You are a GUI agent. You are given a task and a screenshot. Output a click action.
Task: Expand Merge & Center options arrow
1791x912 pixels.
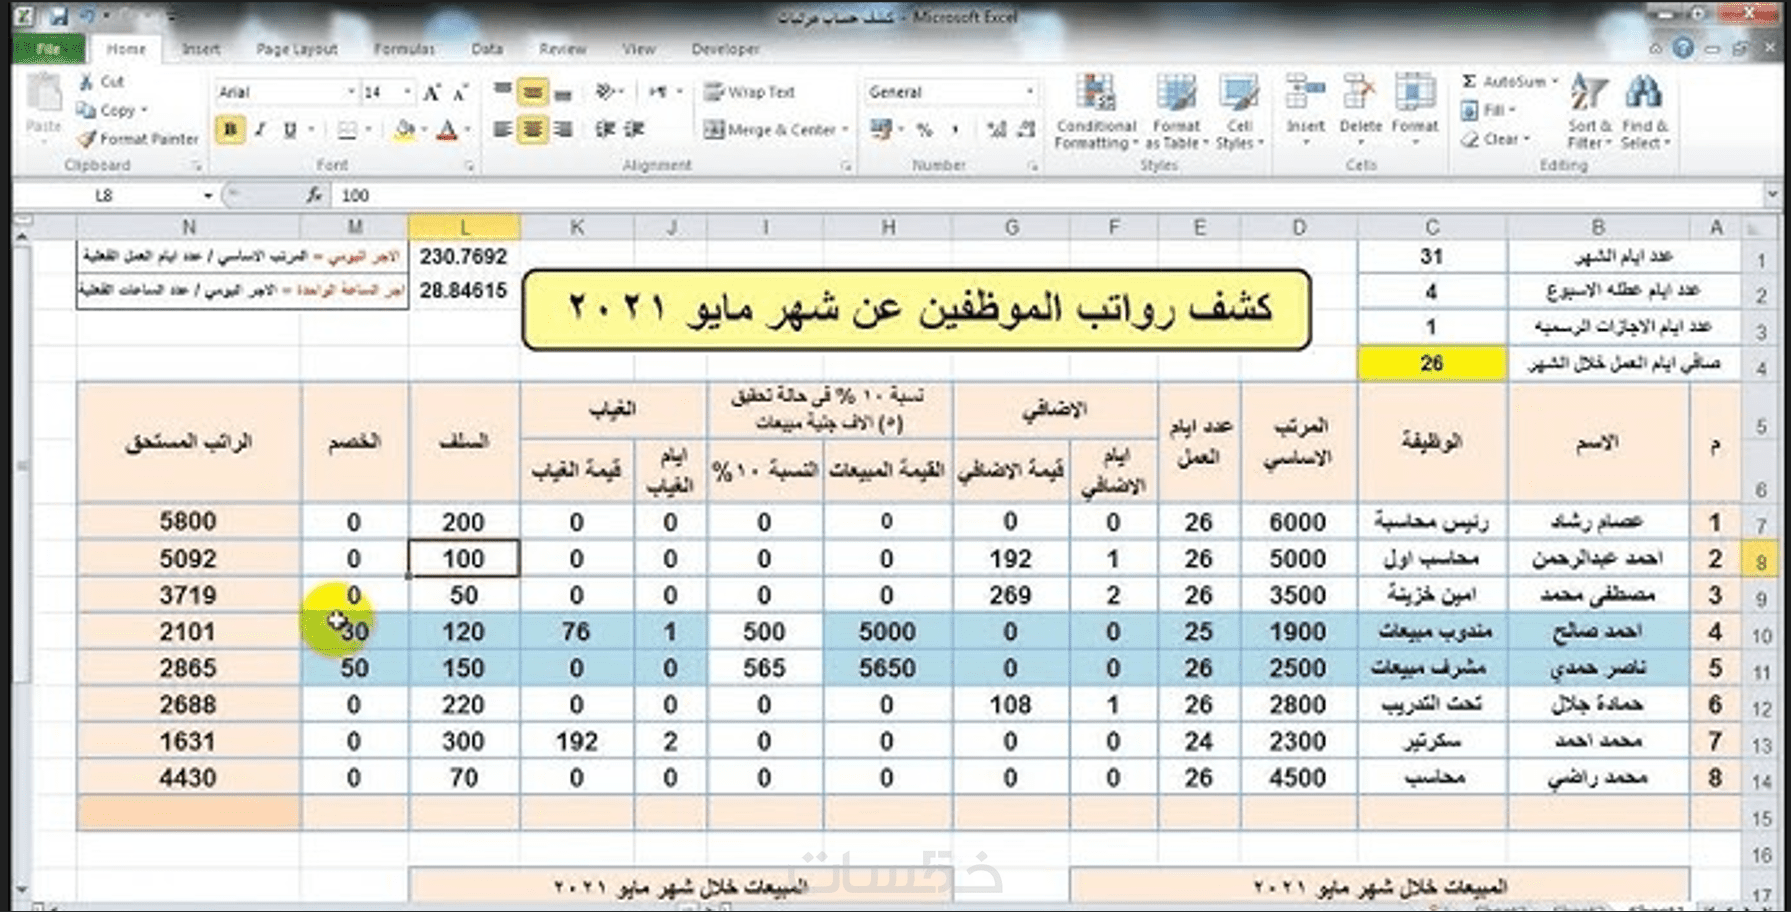click(845, 130)
